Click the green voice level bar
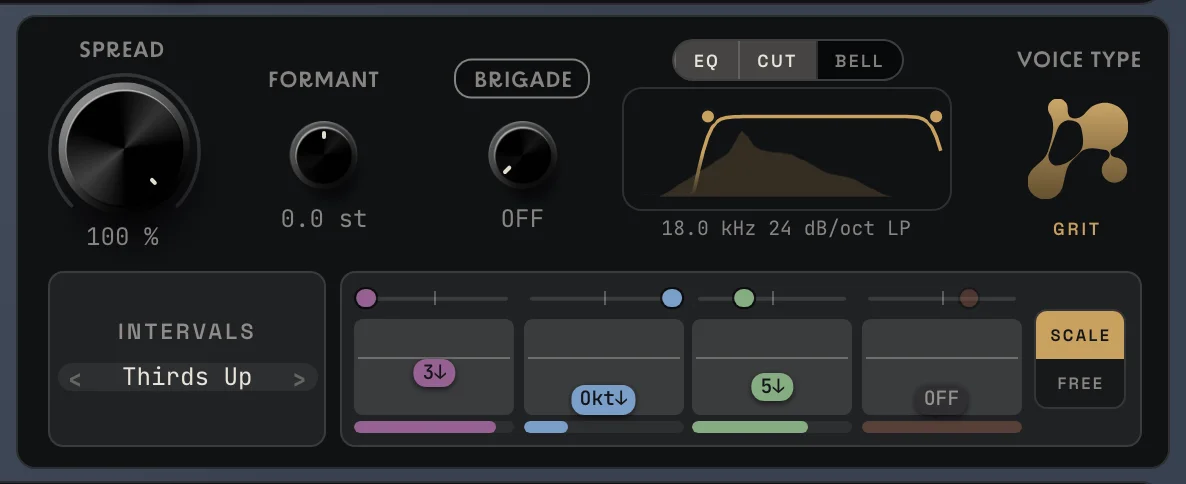Viewport: 1186px width, 484px height. [772, 427]
